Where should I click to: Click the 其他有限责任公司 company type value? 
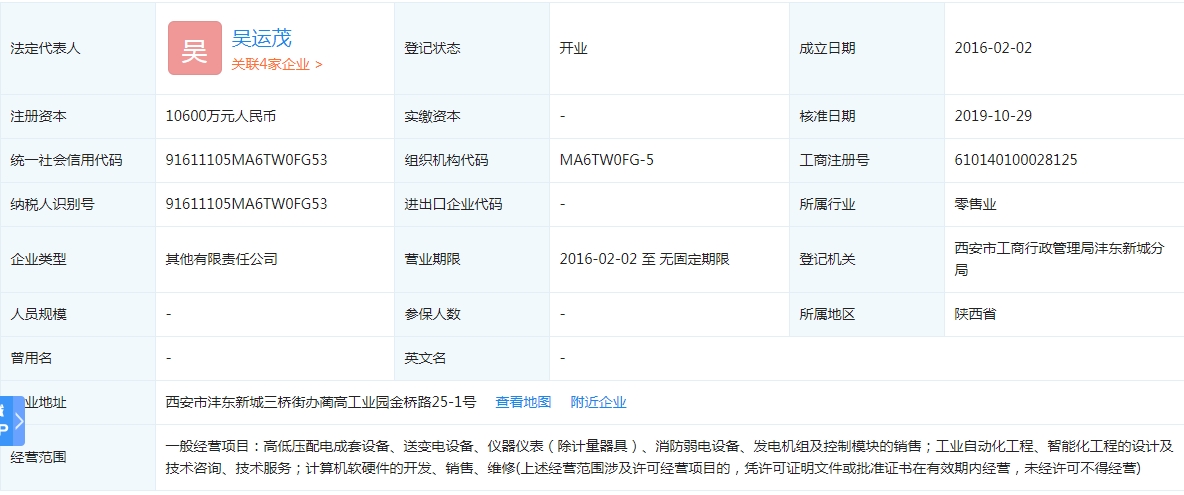[221, 259]
